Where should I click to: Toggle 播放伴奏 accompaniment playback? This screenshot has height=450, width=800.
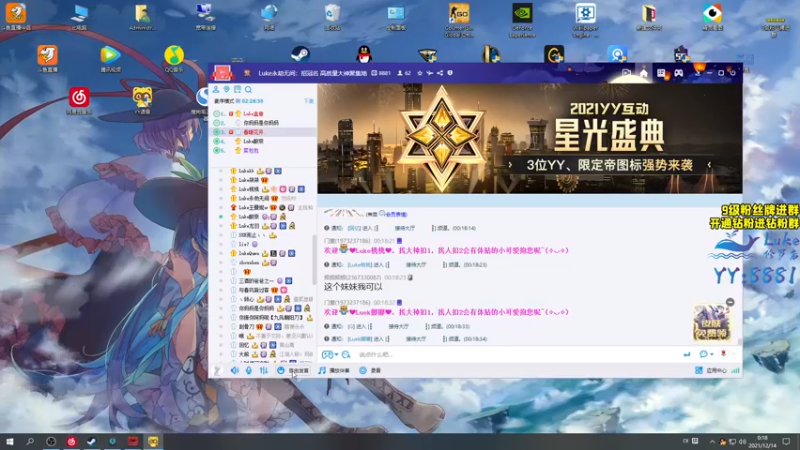click(x=334, y=370)
